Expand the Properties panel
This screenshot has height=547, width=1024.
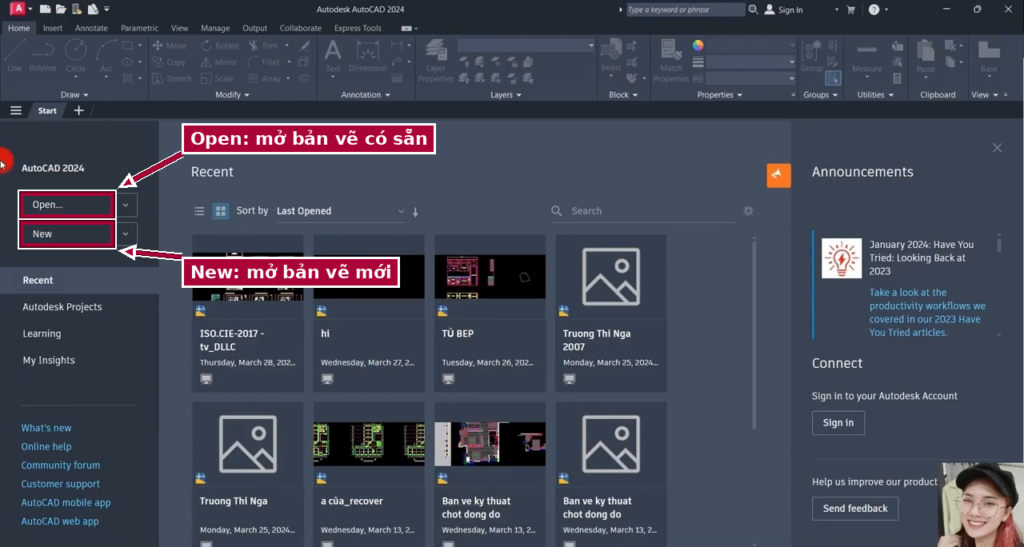click(720, 95)
